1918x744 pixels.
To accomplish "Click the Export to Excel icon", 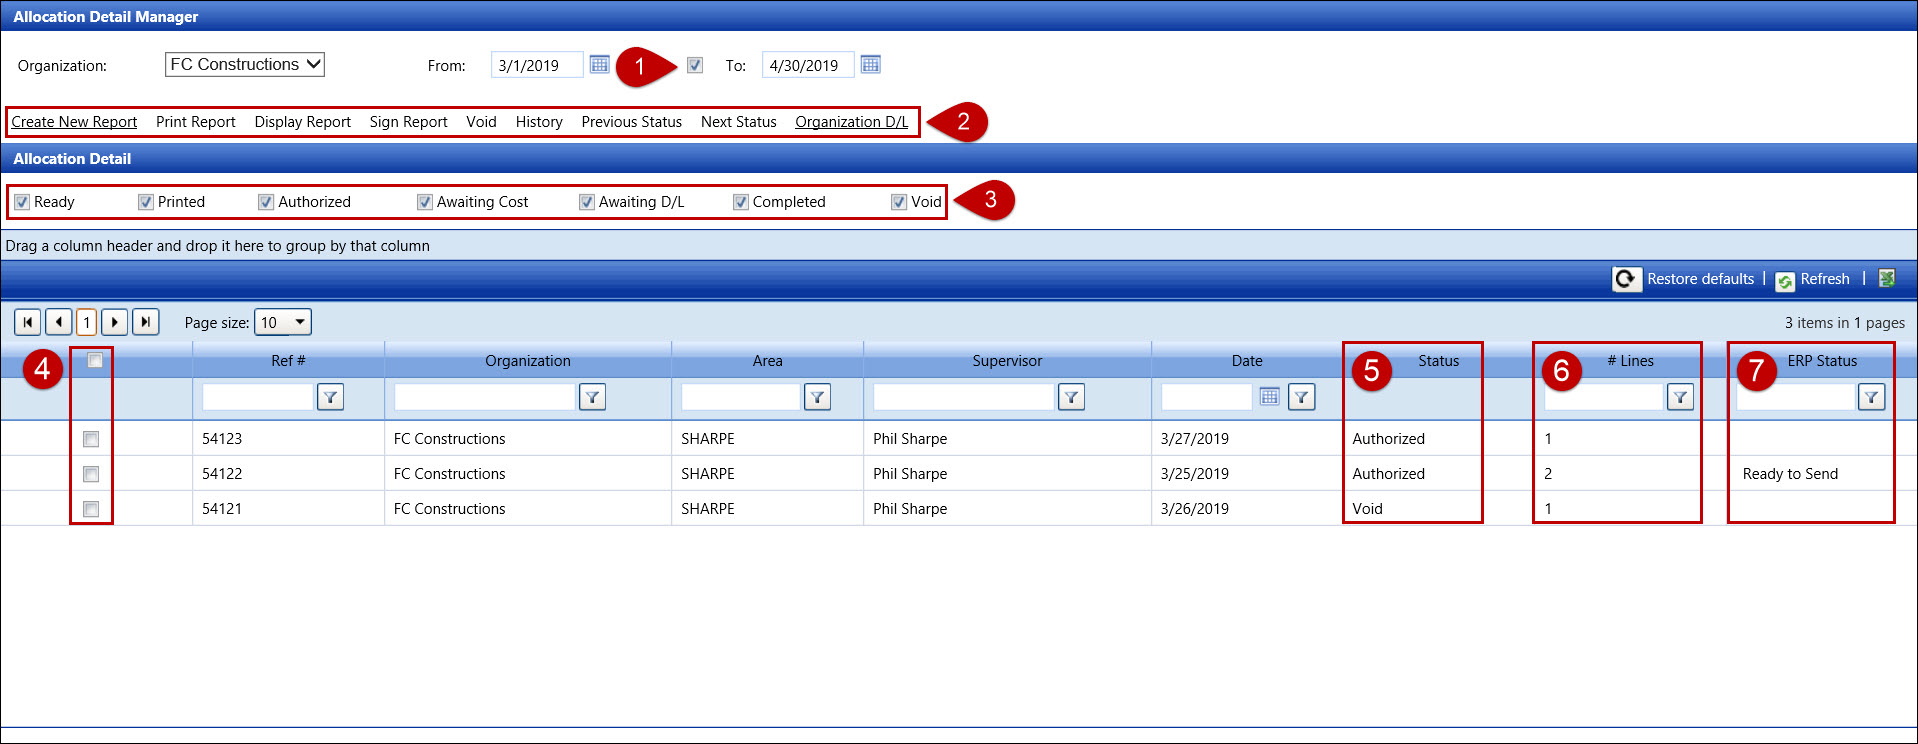I will 1886,279.
